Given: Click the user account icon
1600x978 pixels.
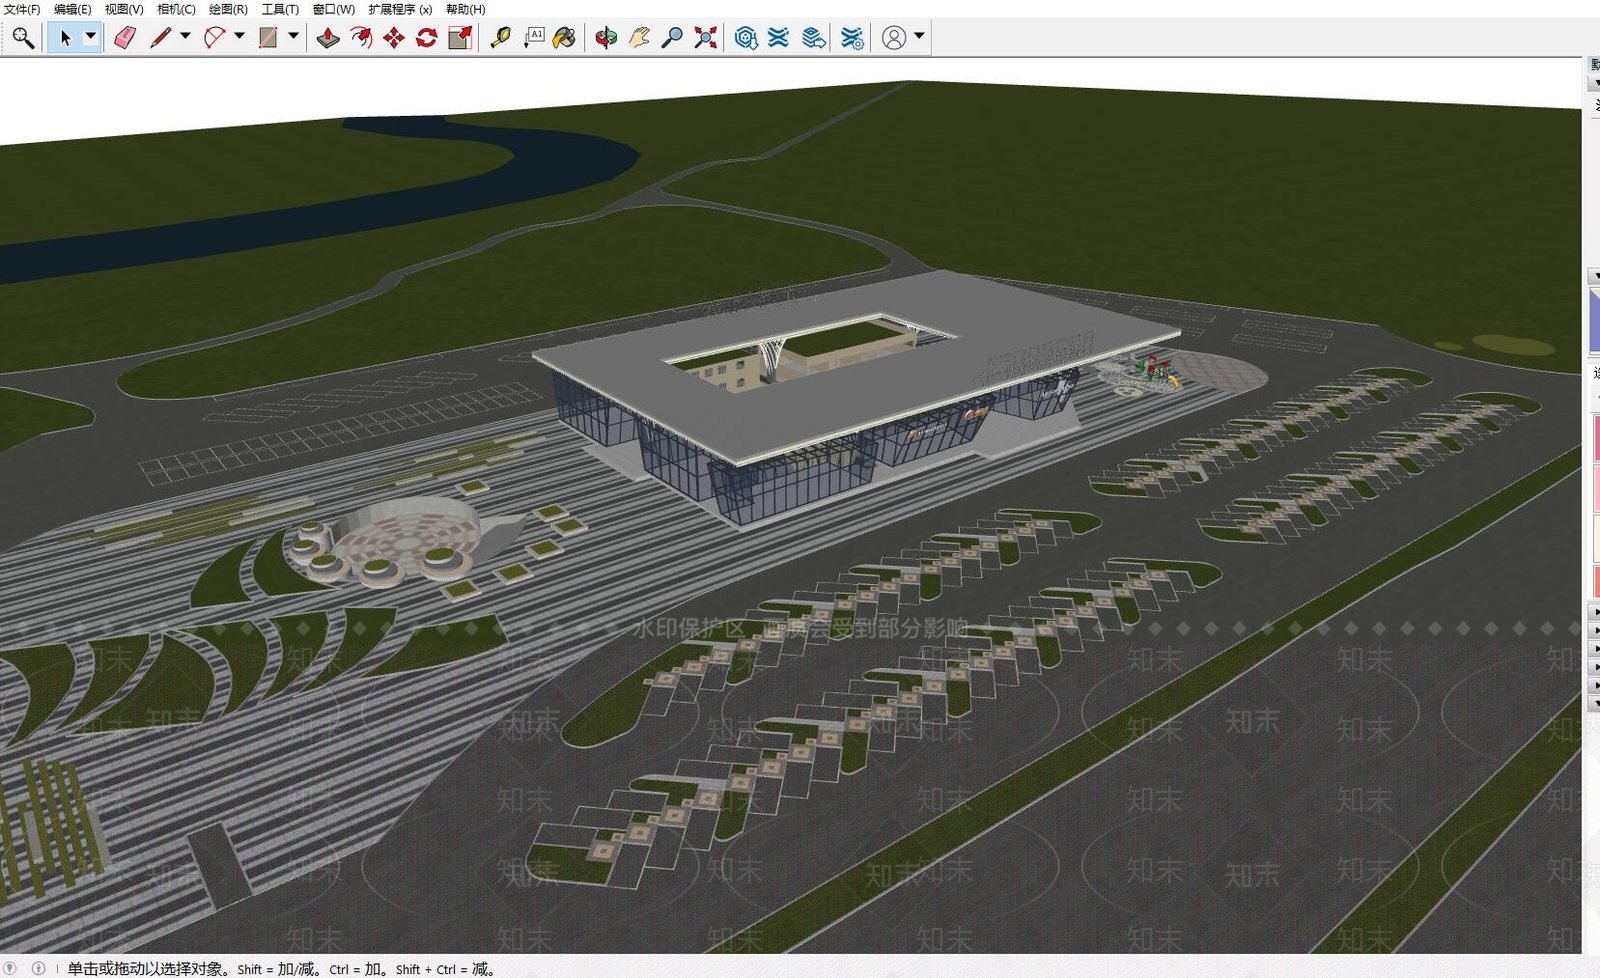Looking at the screenshot, I should [894, 38].
